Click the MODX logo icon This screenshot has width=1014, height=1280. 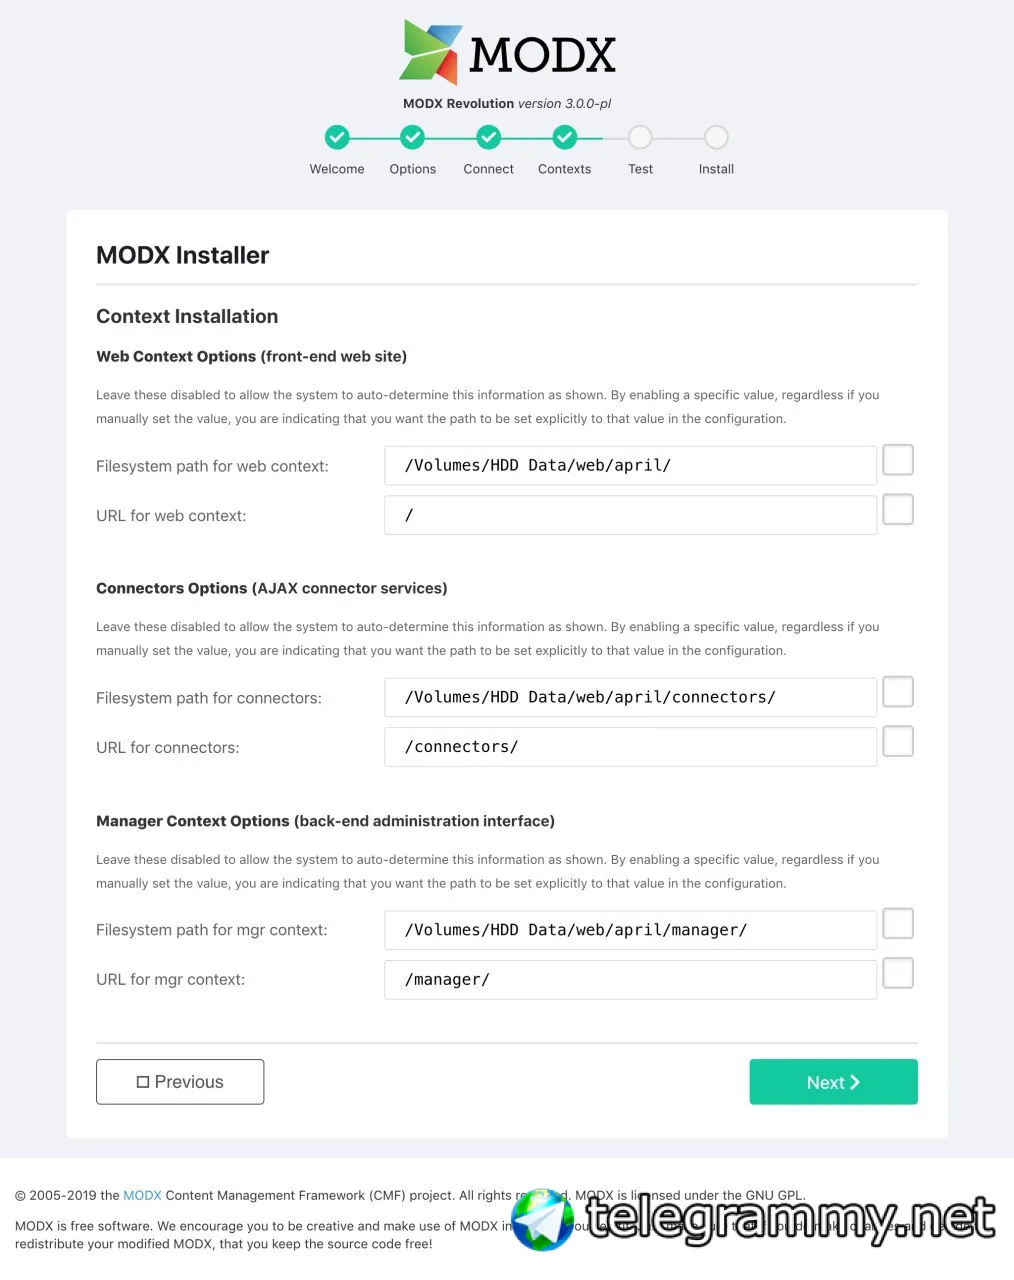tap(430, 52)
